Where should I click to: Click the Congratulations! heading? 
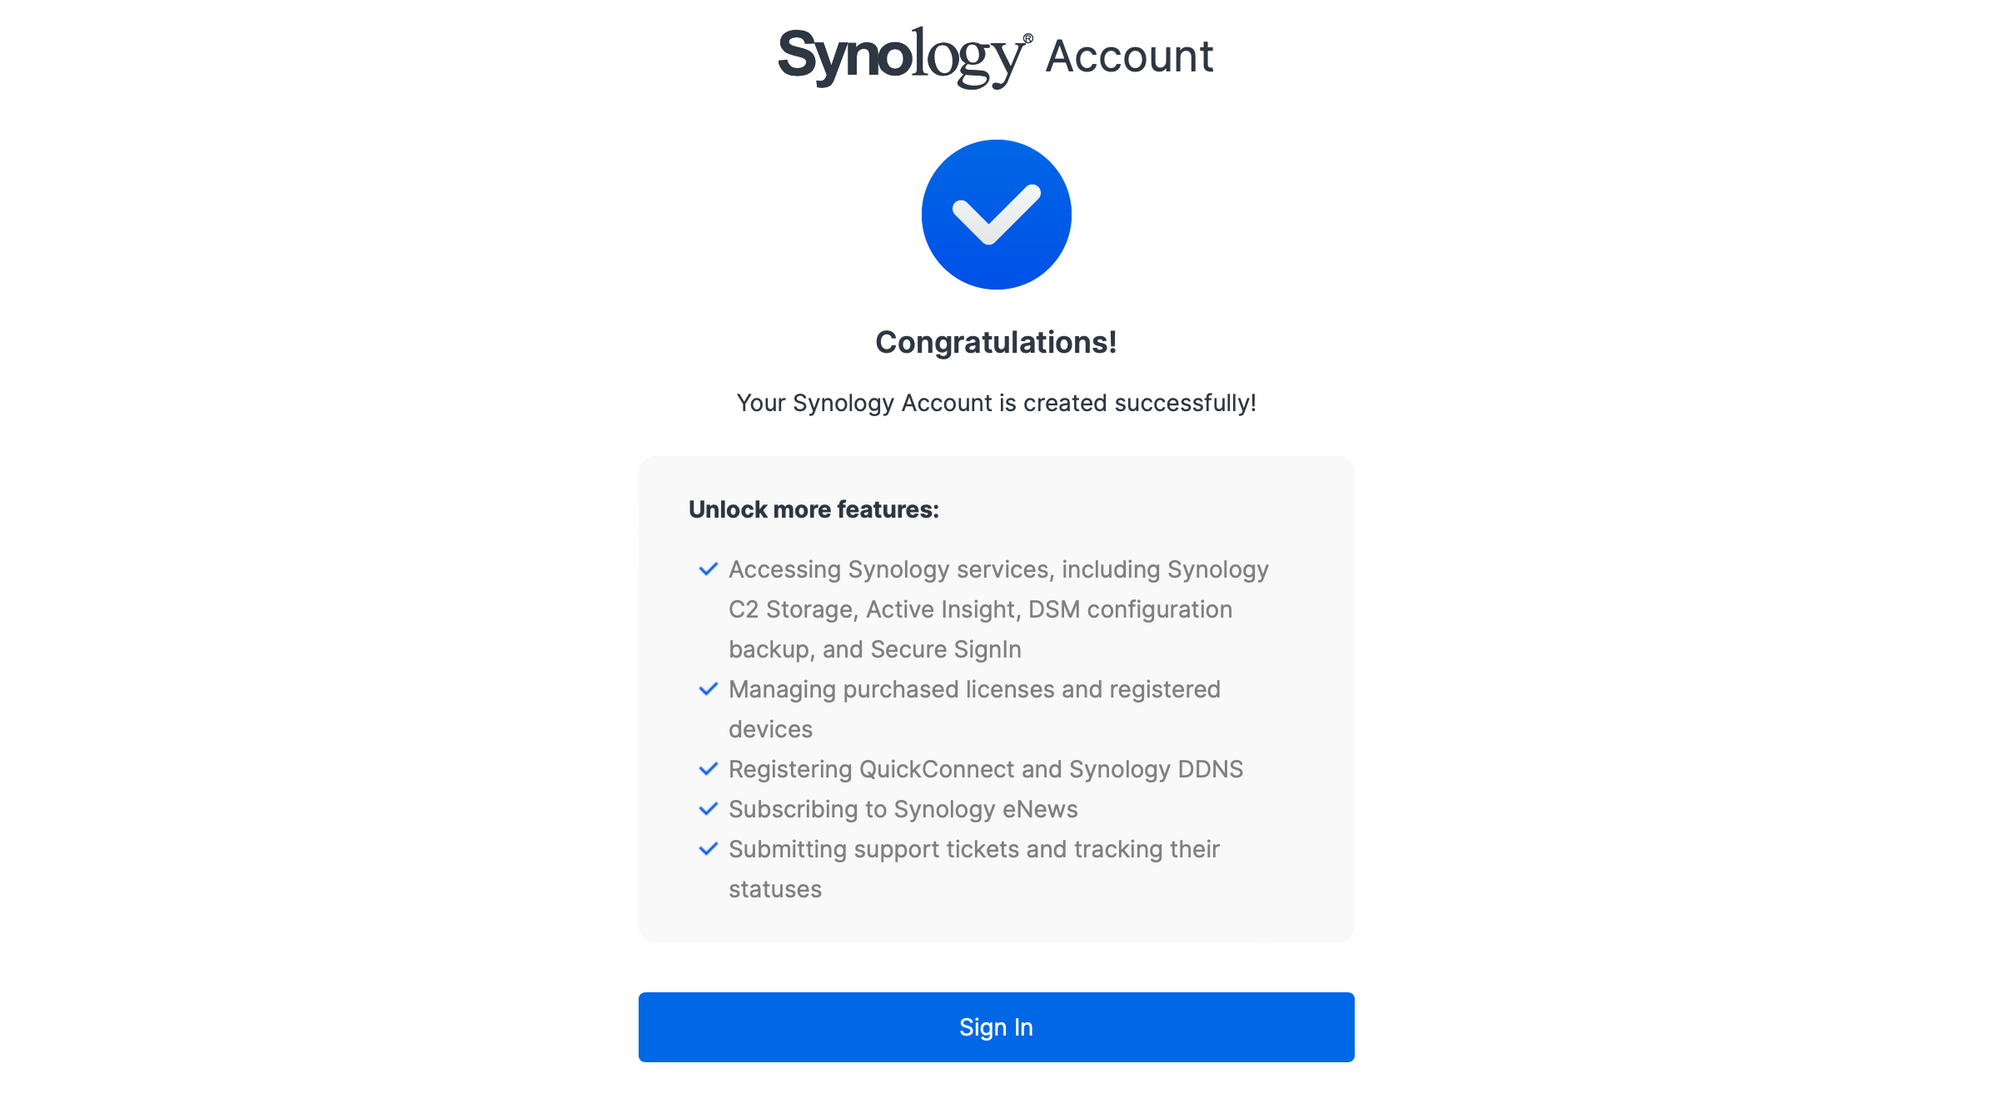[996, 342]
